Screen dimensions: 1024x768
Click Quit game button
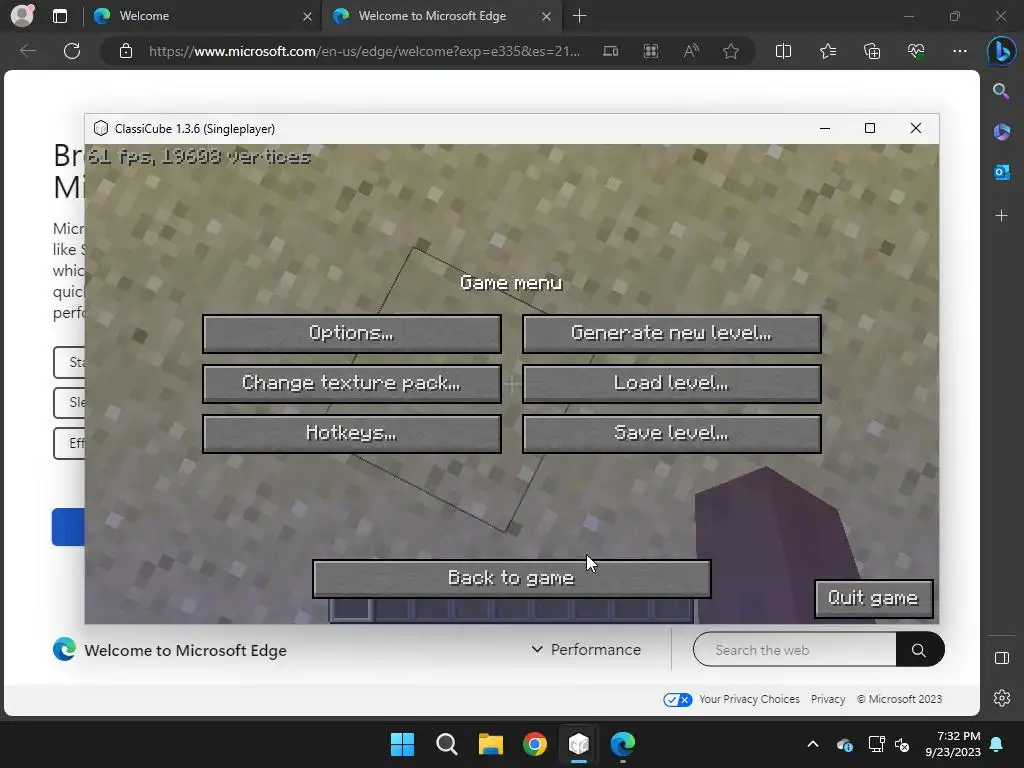[873, 598]
